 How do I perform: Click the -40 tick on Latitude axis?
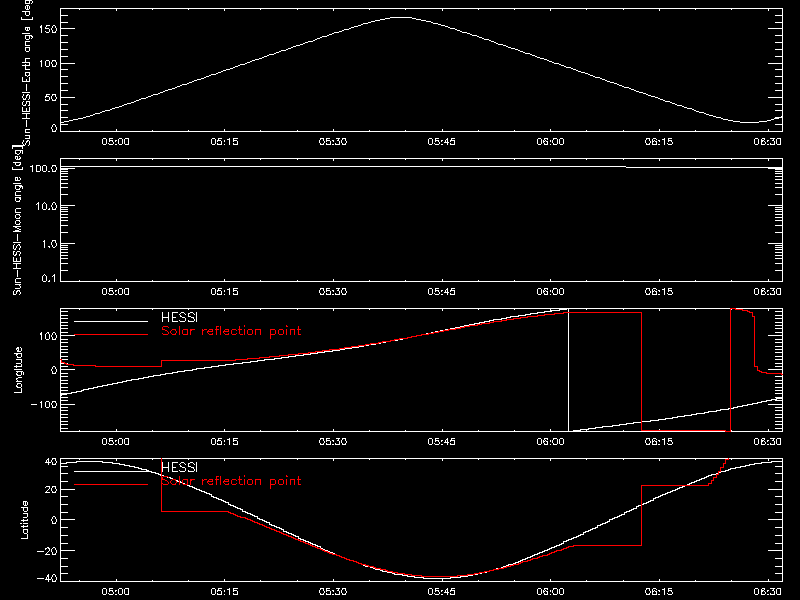pyautogui.click(x=47, y=578)
